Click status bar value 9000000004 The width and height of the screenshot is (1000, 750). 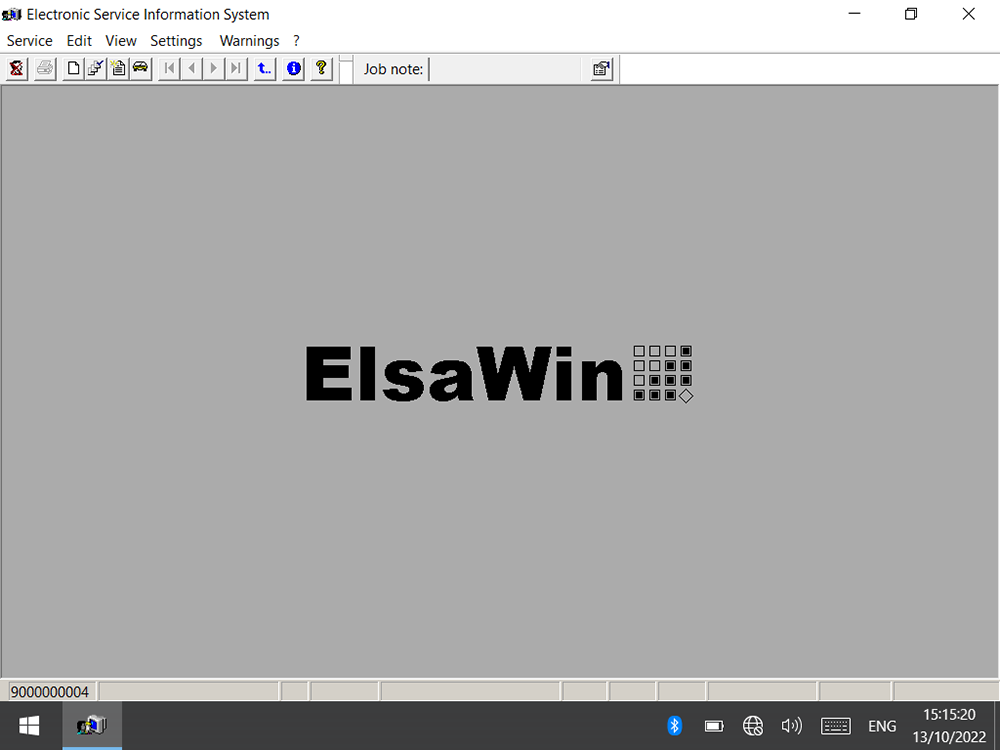[x=50, y=692]
